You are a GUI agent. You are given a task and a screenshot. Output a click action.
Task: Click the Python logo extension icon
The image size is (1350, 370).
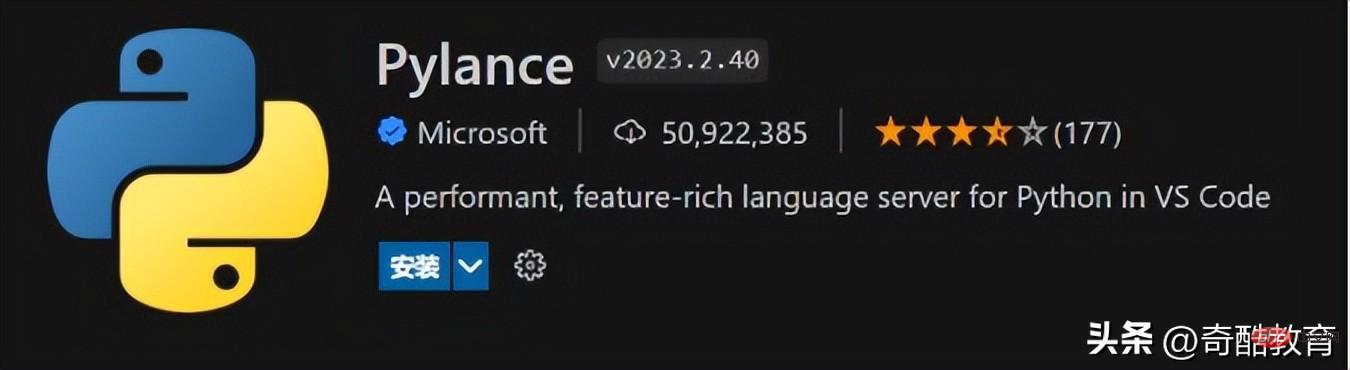(188, 171)
